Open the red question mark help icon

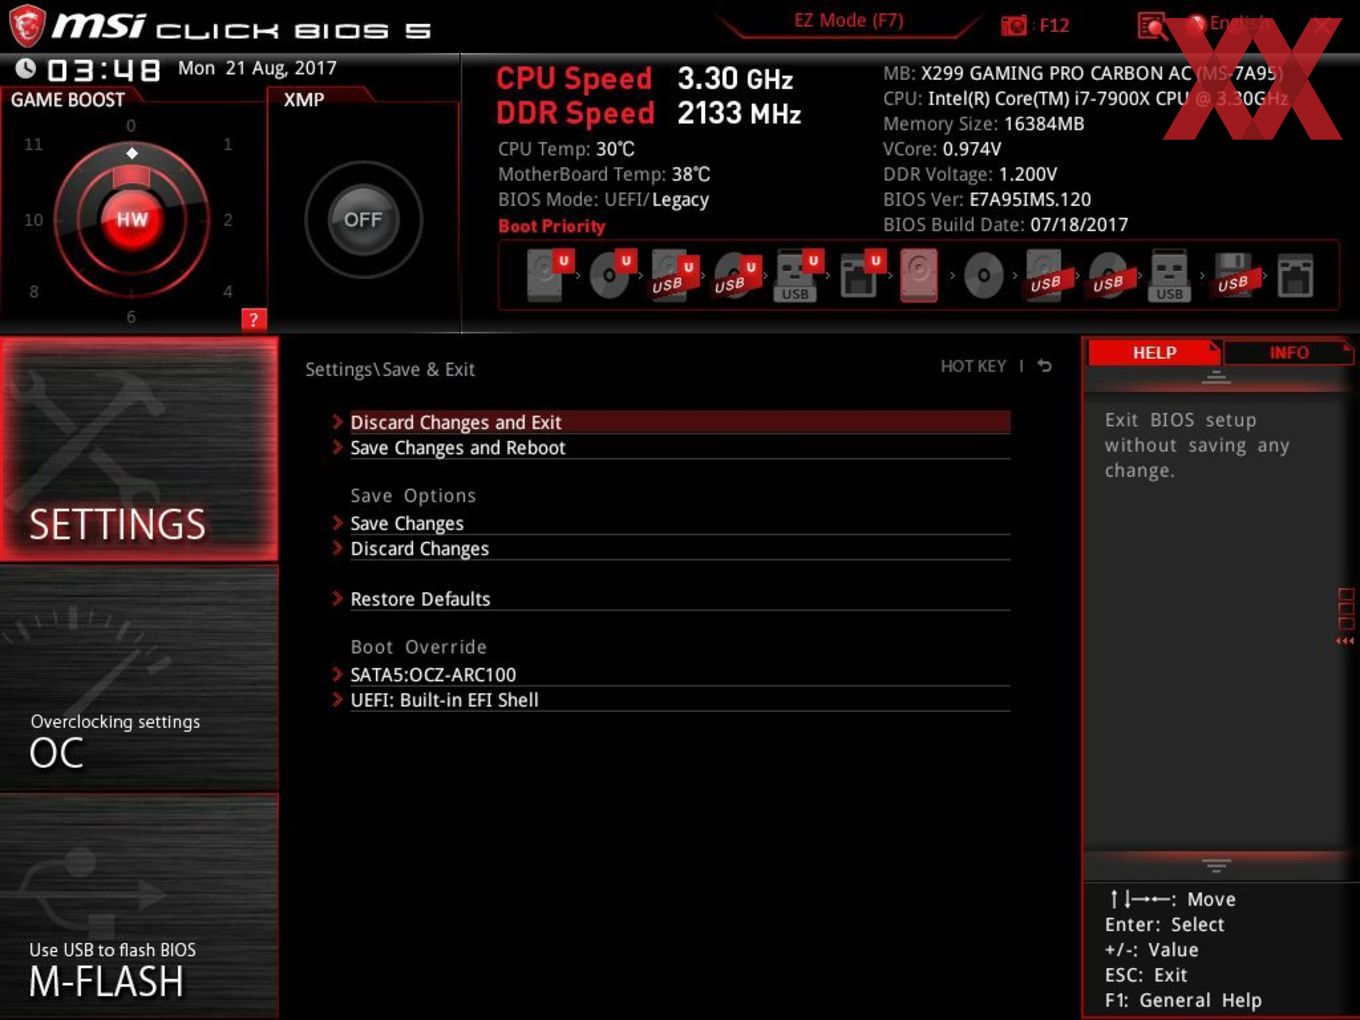coord(254,319)
